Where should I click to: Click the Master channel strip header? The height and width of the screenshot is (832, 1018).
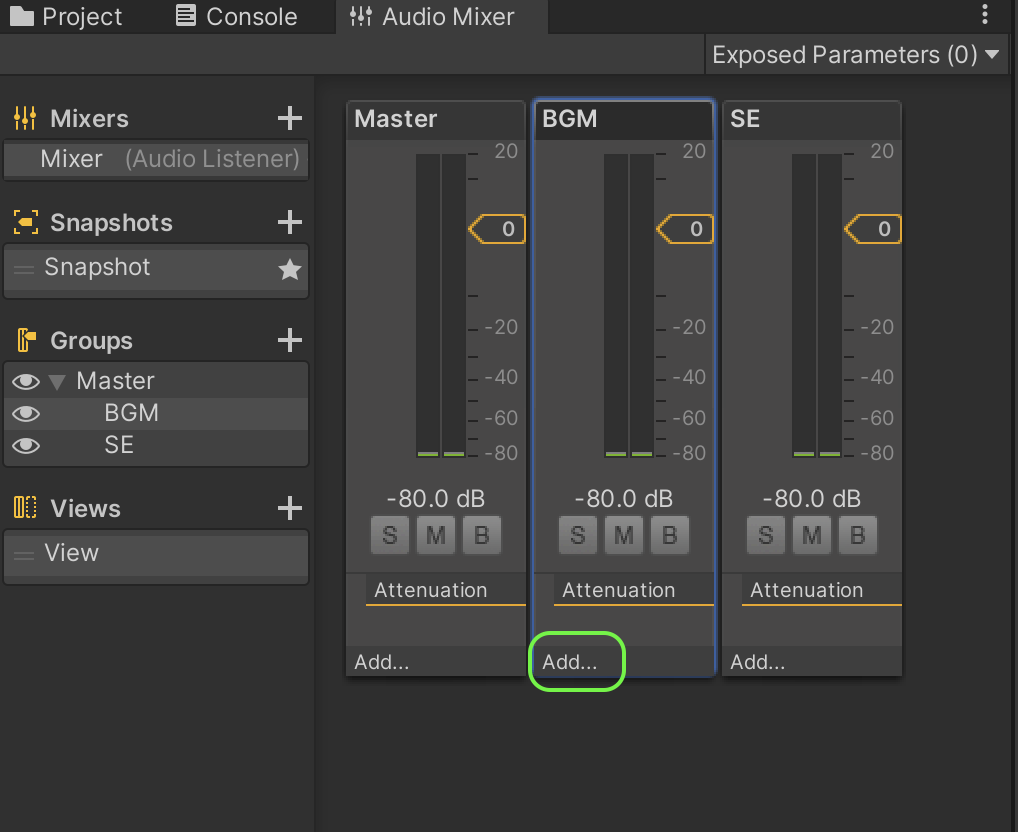436,119
